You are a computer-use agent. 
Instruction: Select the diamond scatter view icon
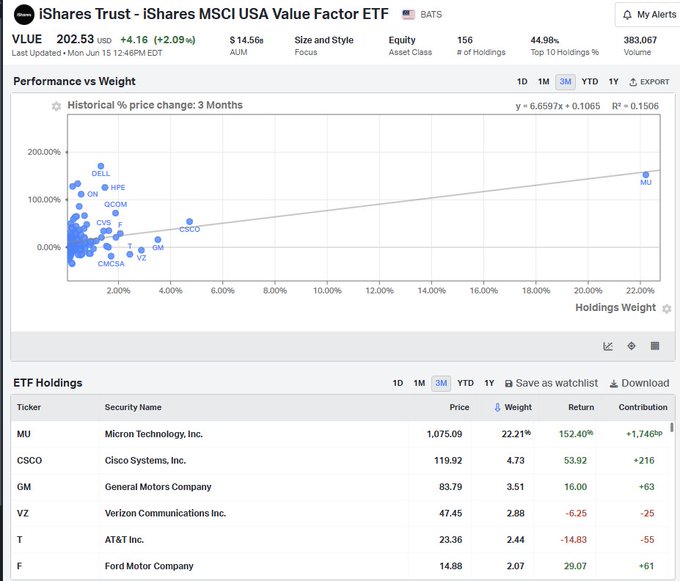[x=631, y=346]
